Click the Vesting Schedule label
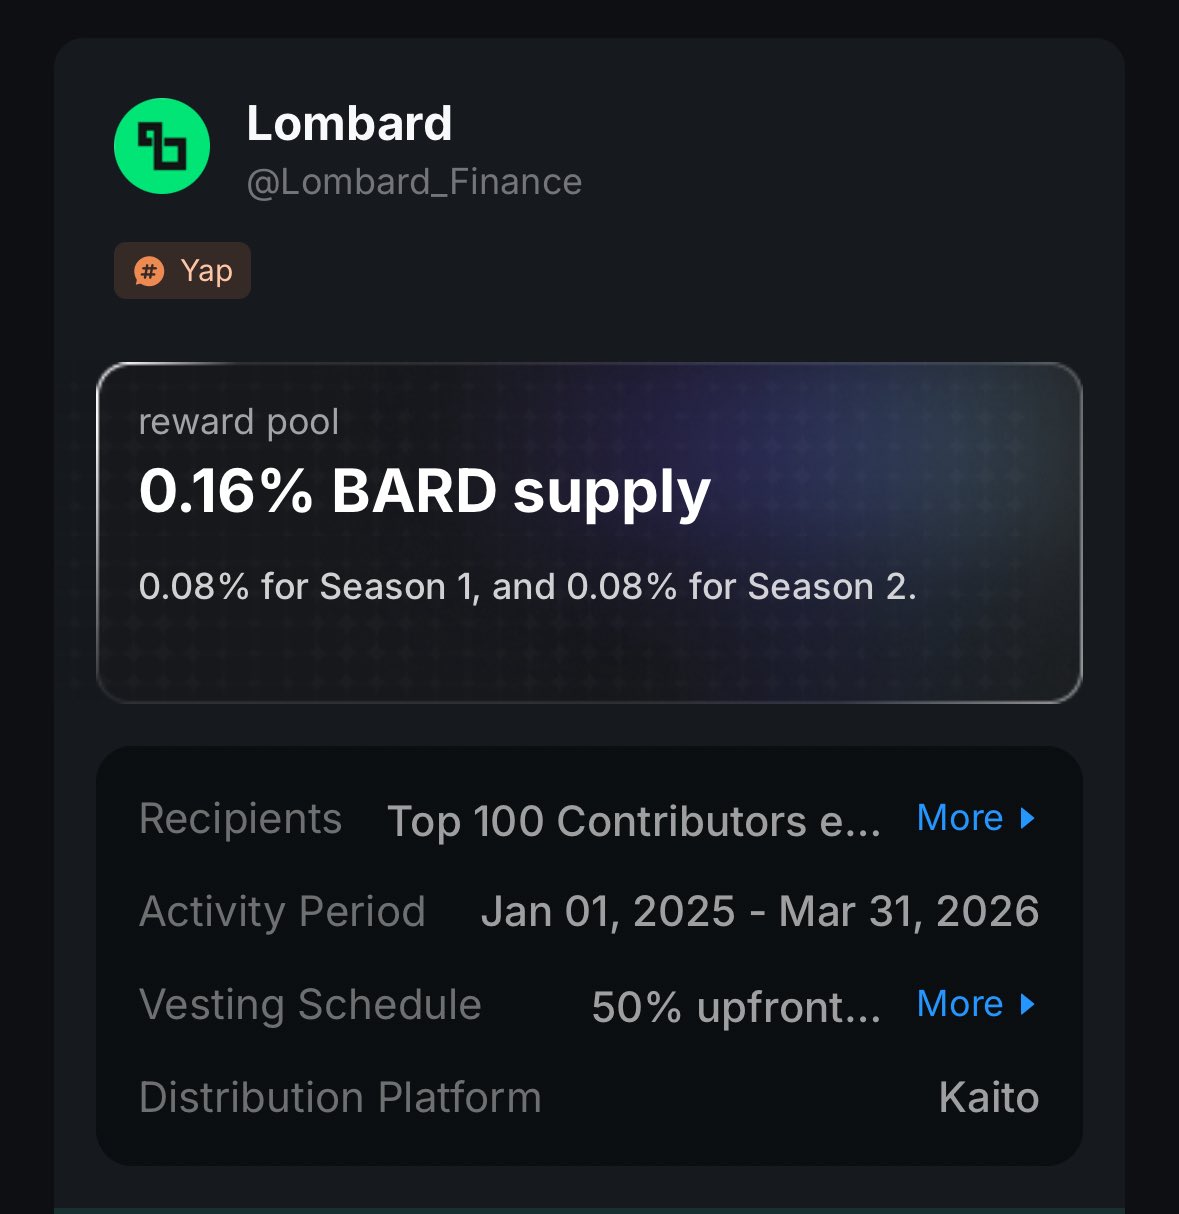The height and width of the screenshot is (1214, 1179). coord(310,1005)
